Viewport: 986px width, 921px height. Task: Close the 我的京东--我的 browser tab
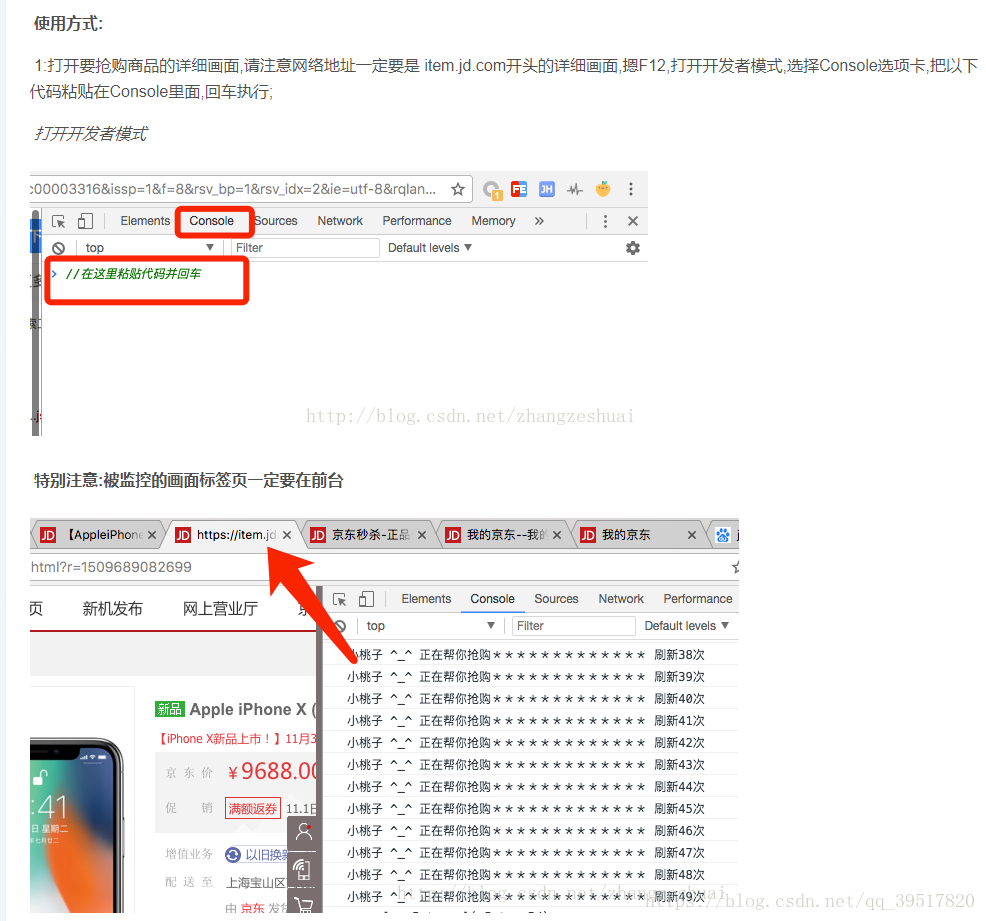[557, 535]
